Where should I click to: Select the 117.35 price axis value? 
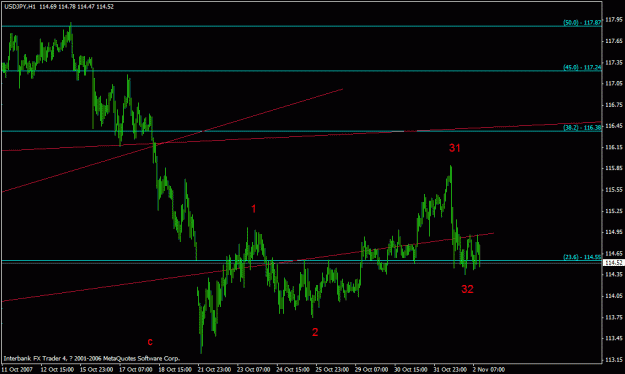[614, 63]
